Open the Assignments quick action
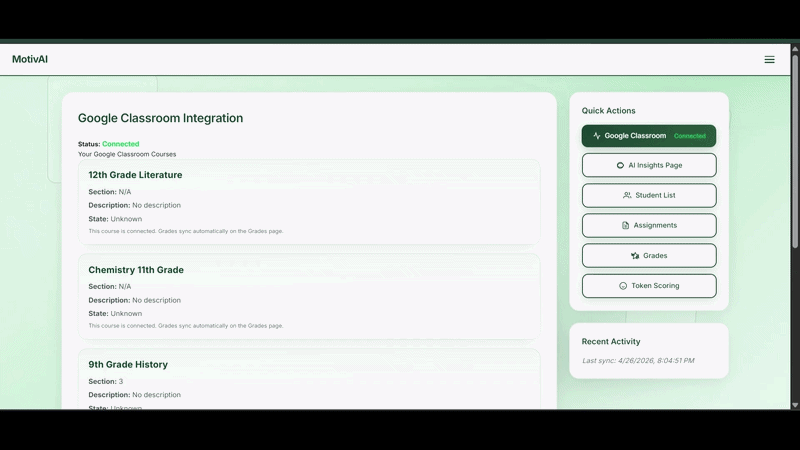Viewport: 800px width, 450px height. (x=649, y=226)
